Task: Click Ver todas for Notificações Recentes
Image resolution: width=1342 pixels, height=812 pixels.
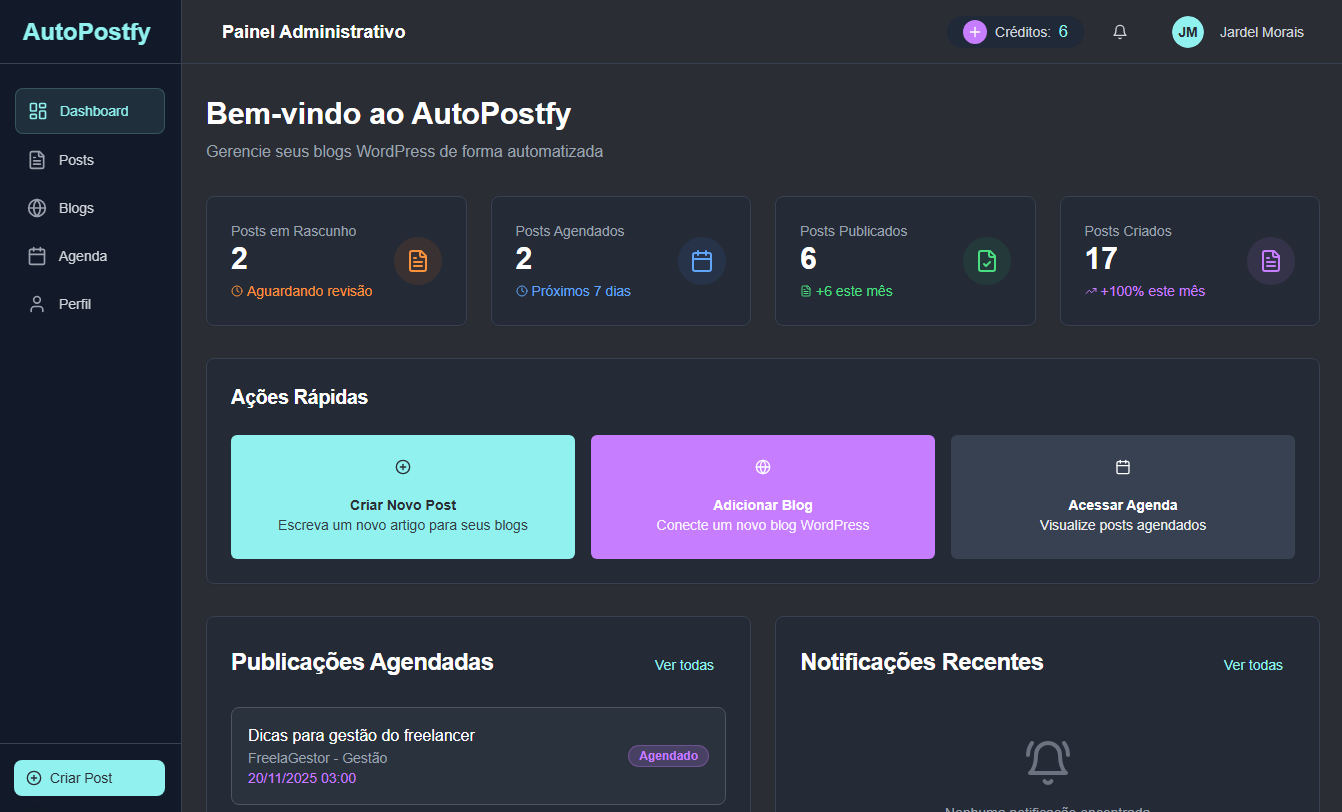Action: (x=1253, y=664)
